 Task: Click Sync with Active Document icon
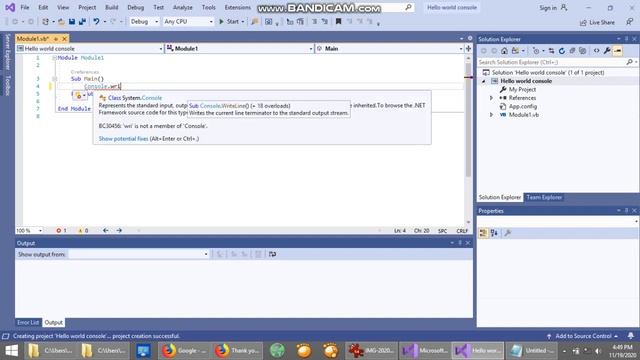pos(551,51)
